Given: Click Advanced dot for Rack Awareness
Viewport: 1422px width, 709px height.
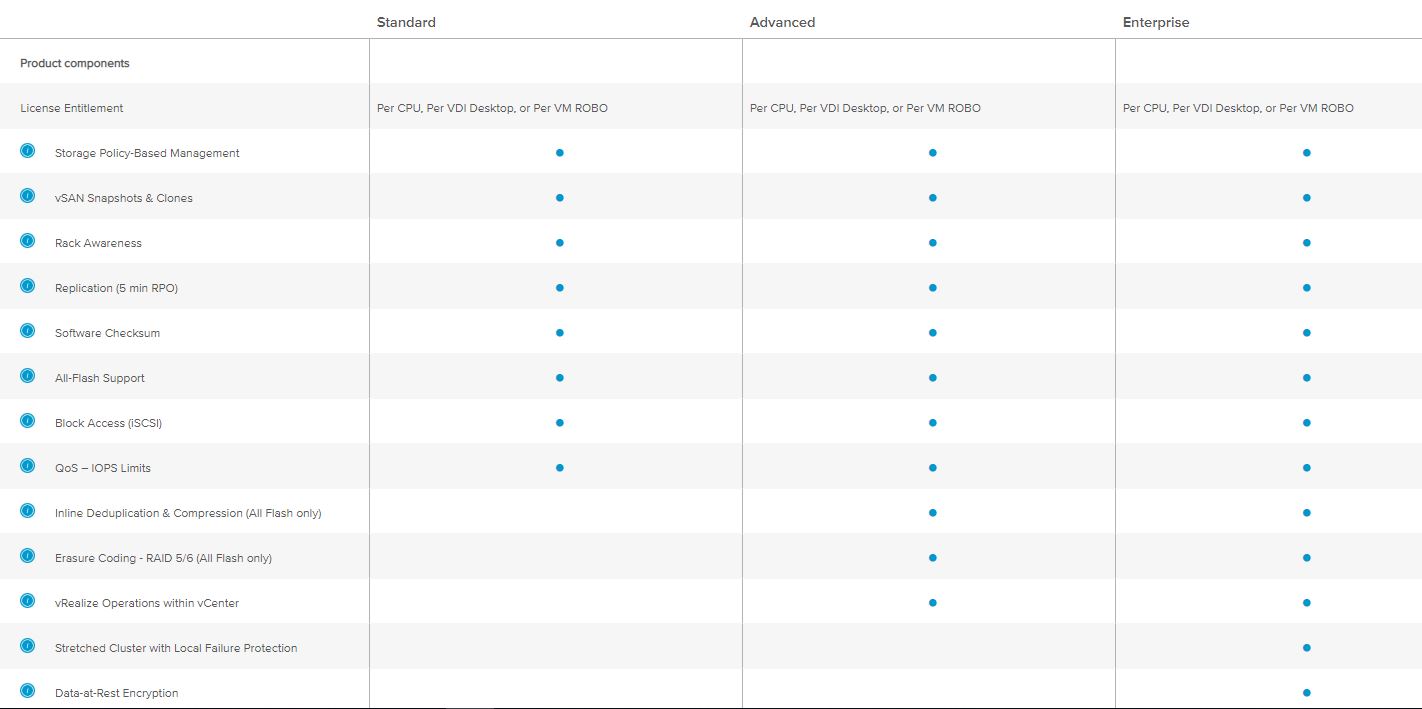Looking at the screenshot, I should click(933, 243).
